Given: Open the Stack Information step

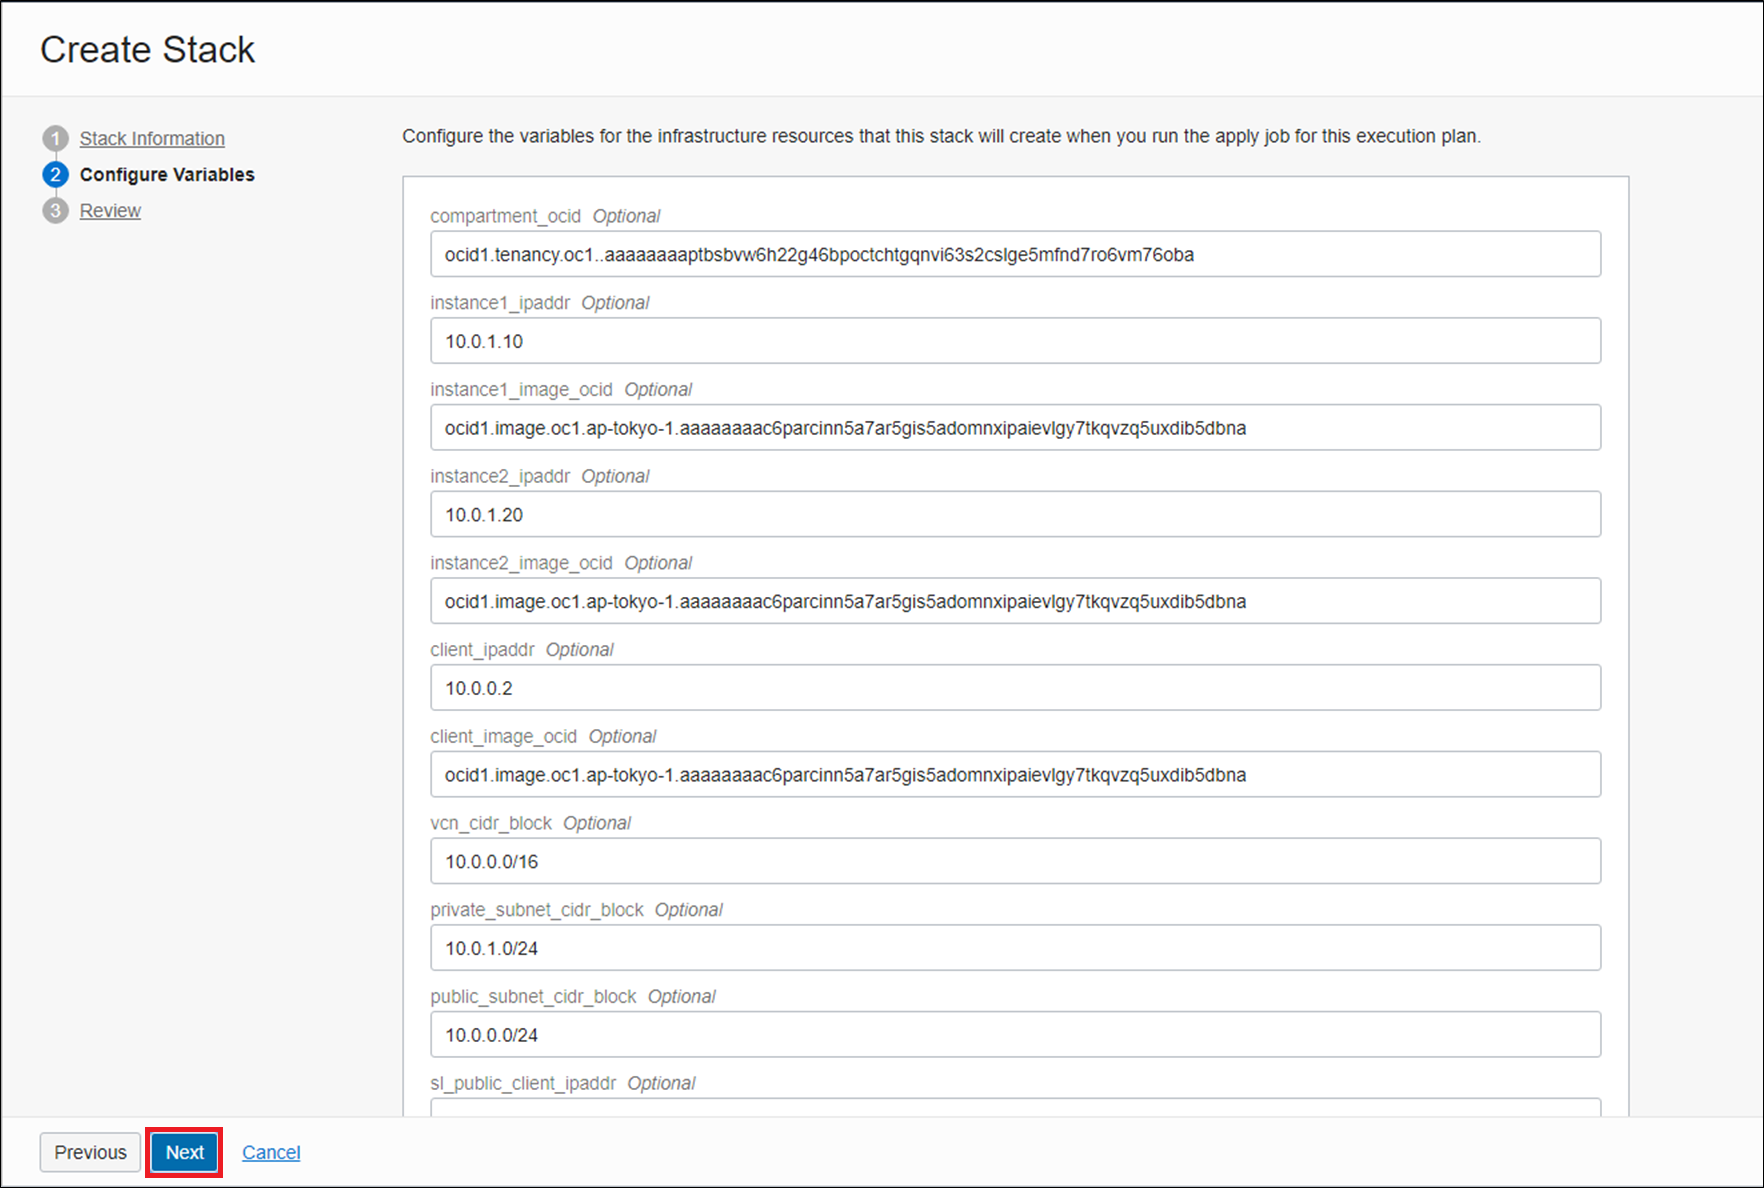Looking at the screenshot, I should pos(151,138).
